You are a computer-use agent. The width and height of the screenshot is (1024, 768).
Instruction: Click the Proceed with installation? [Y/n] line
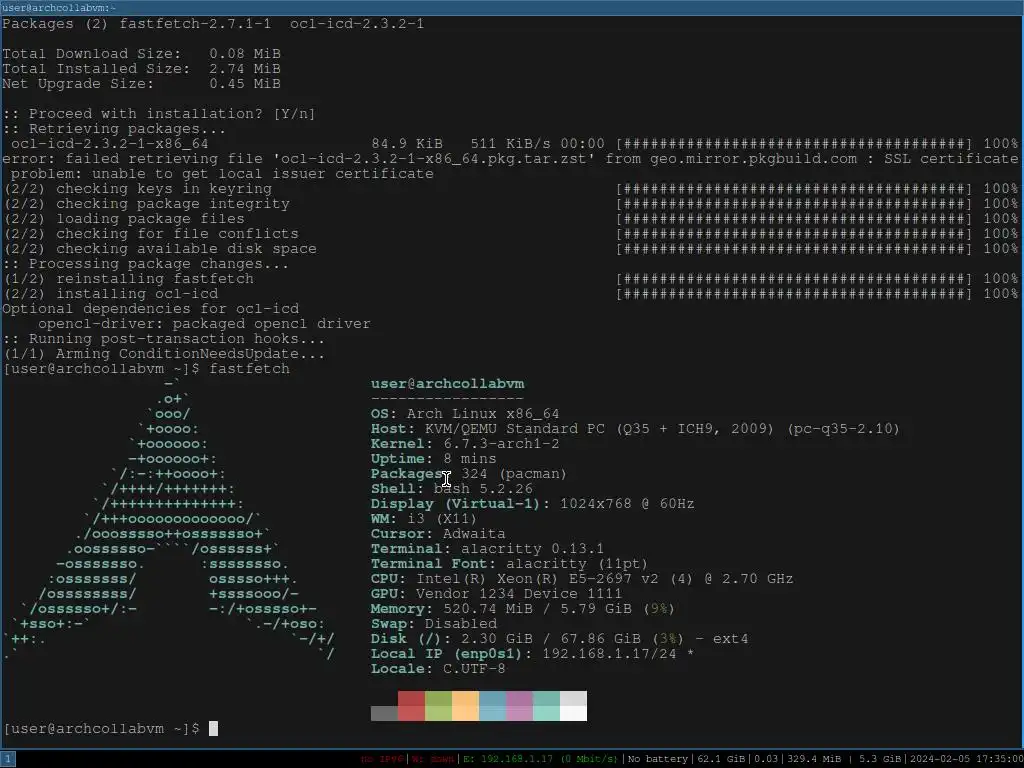coord(159,114)
